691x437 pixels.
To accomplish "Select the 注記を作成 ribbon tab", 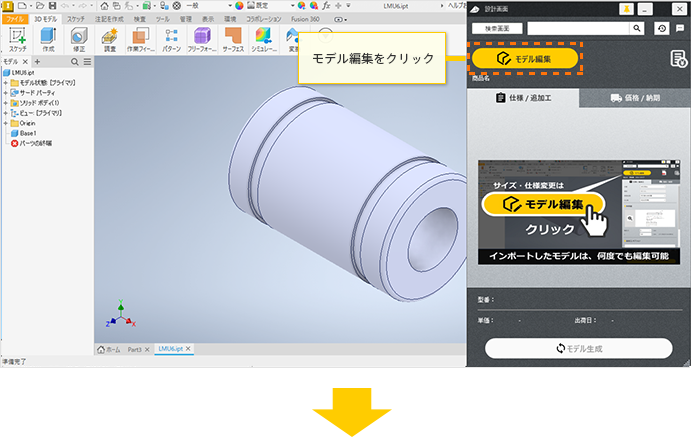I will [x=109, y=19].
